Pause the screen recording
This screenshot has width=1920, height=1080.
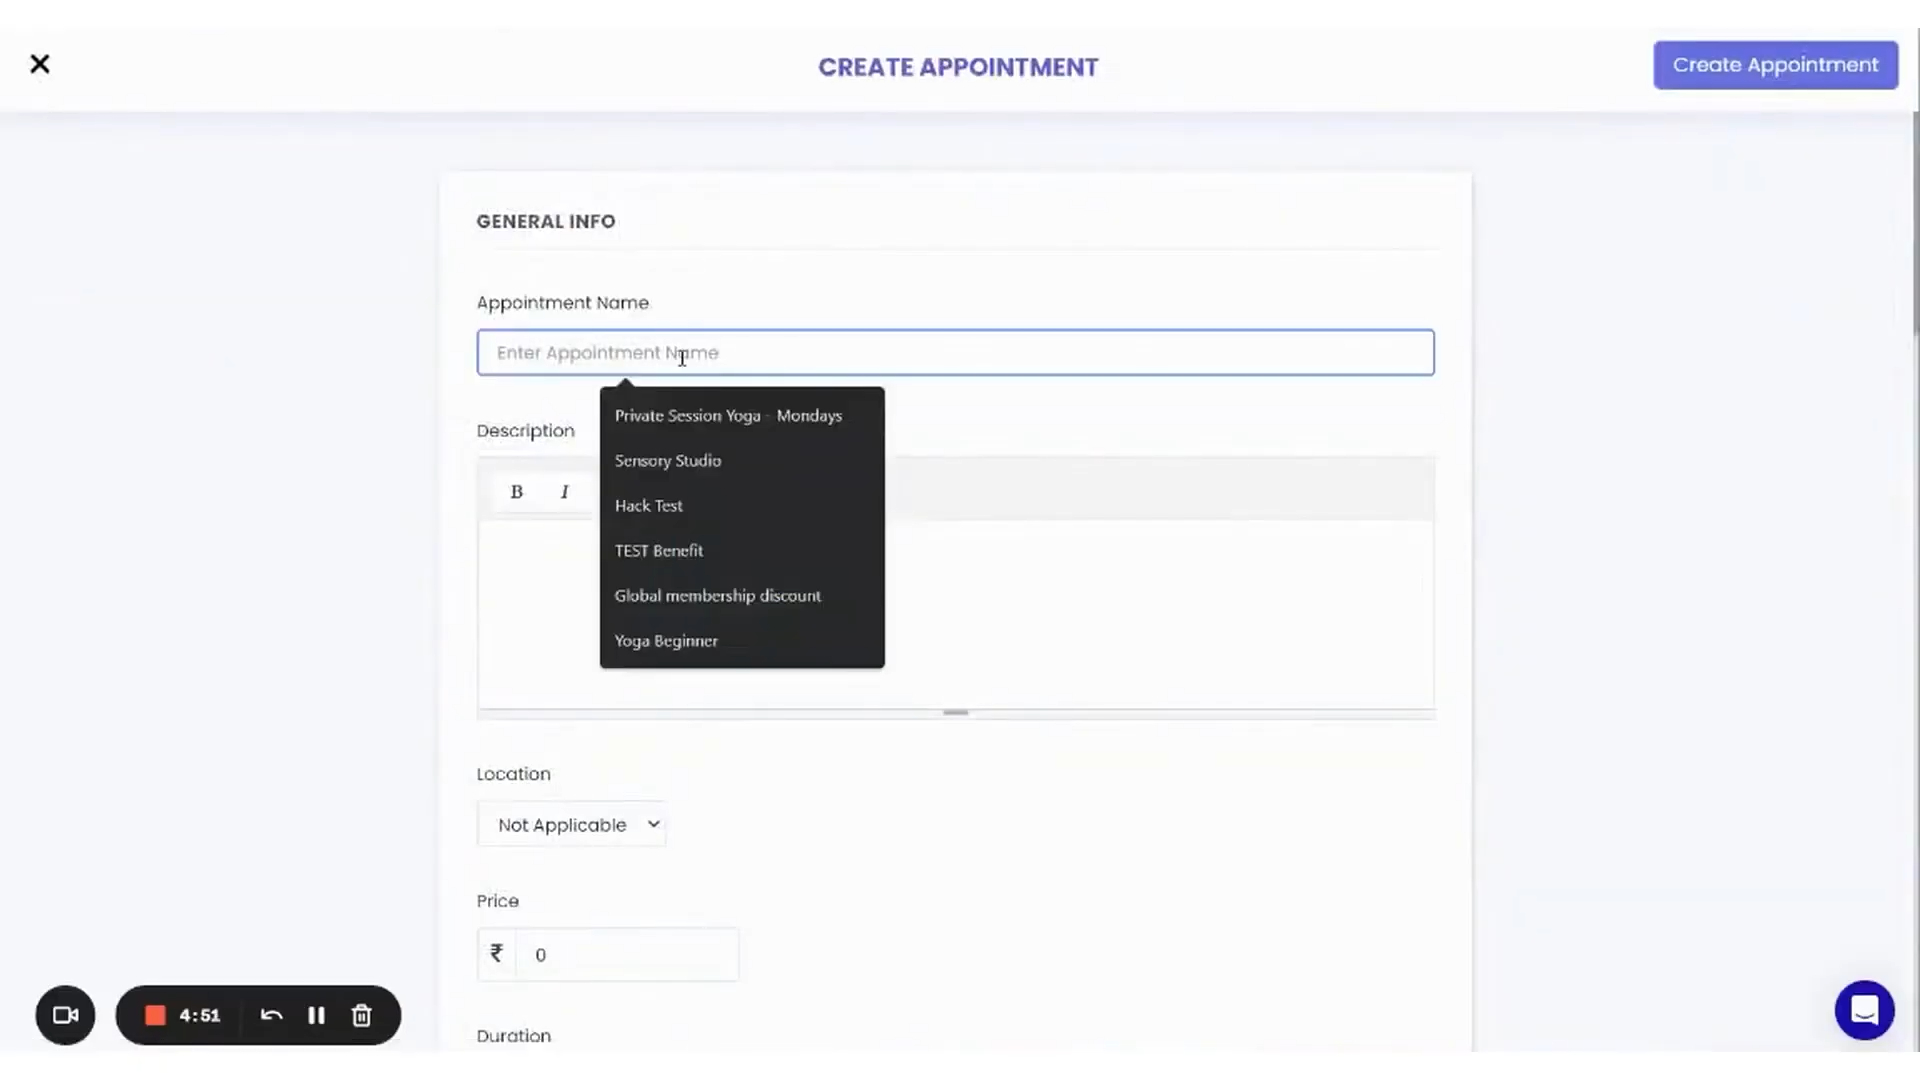(x=316, y=1015)
